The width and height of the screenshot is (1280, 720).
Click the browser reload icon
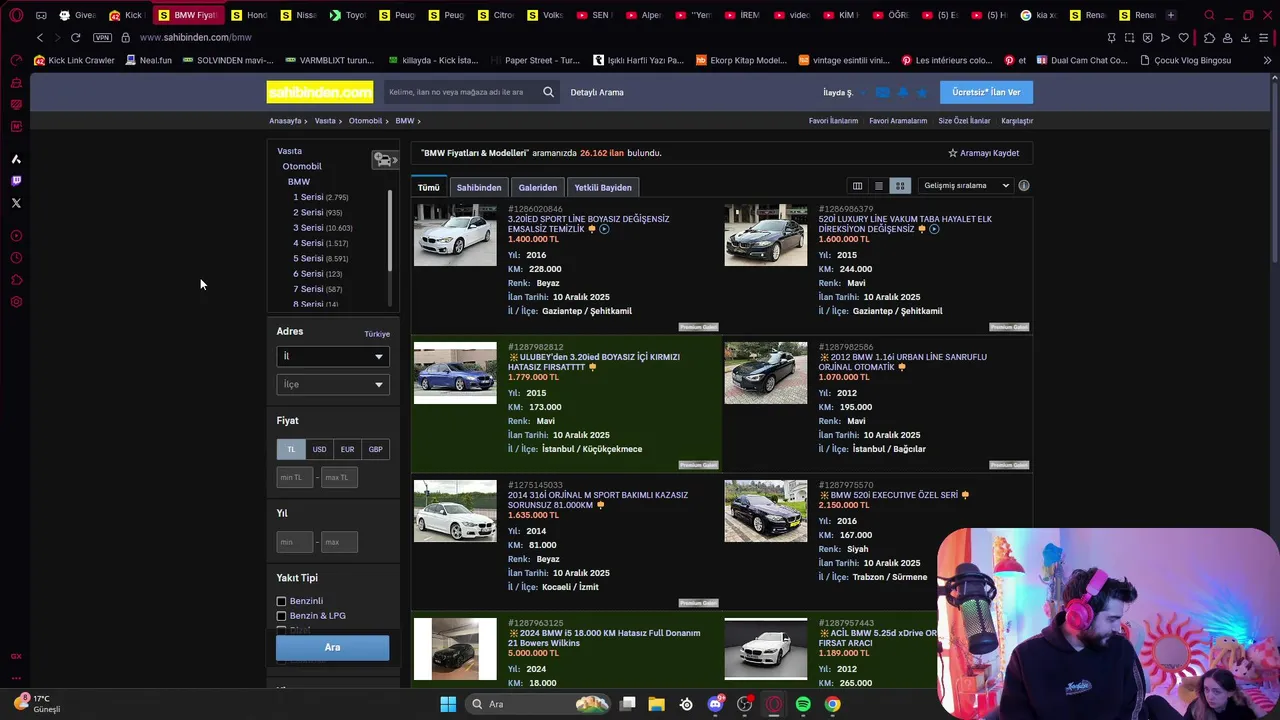(75, 37)
